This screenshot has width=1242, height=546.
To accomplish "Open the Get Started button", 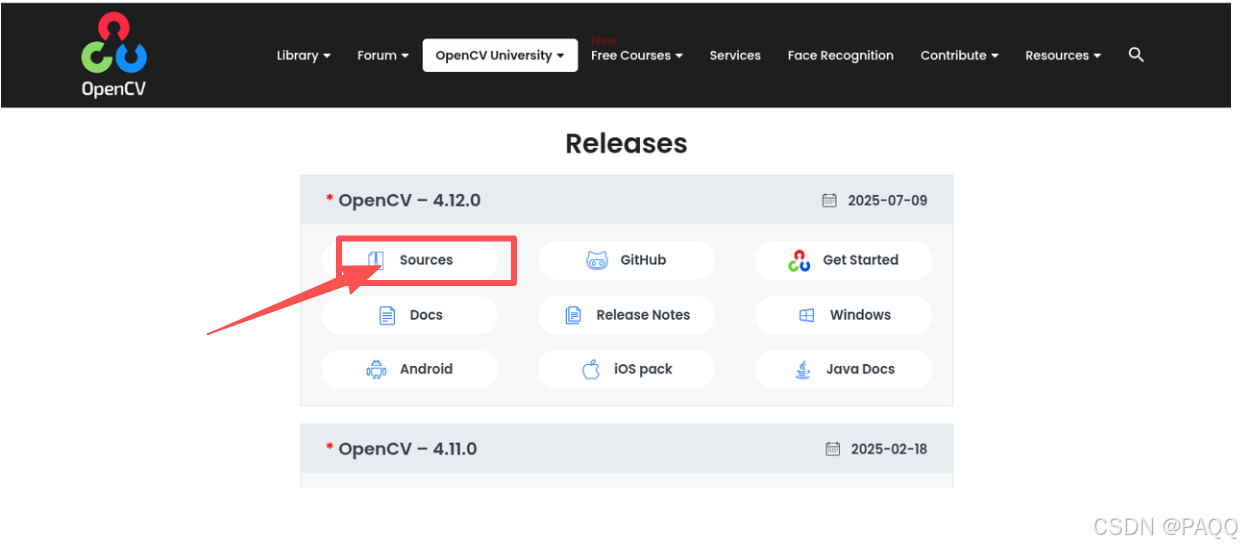I will 843,260.
